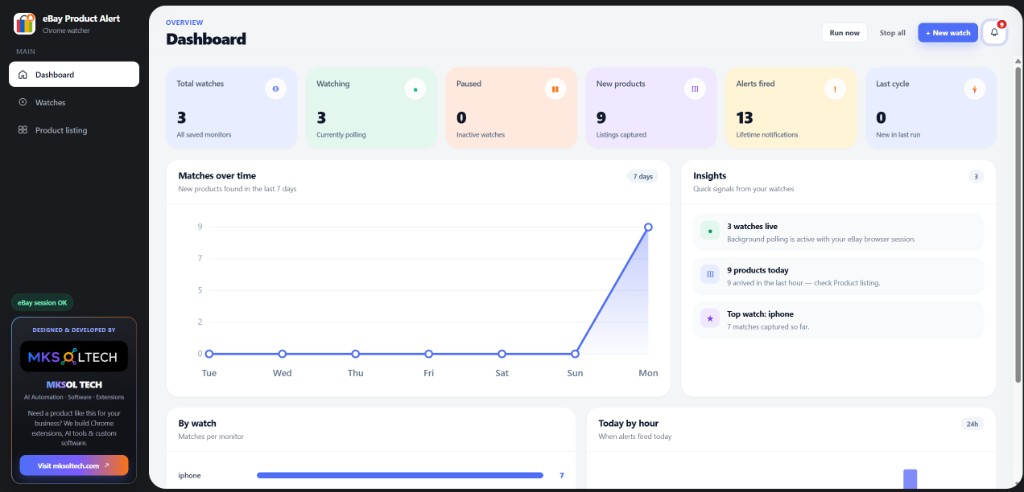Screen dimensions: 1024x492
Task: Click the 9 products today icon
Action: point(710,274)
